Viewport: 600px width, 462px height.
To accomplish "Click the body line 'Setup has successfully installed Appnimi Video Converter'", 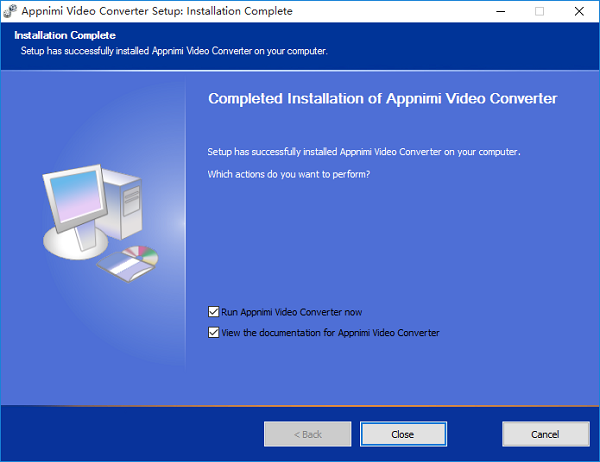I will point(364,152).
